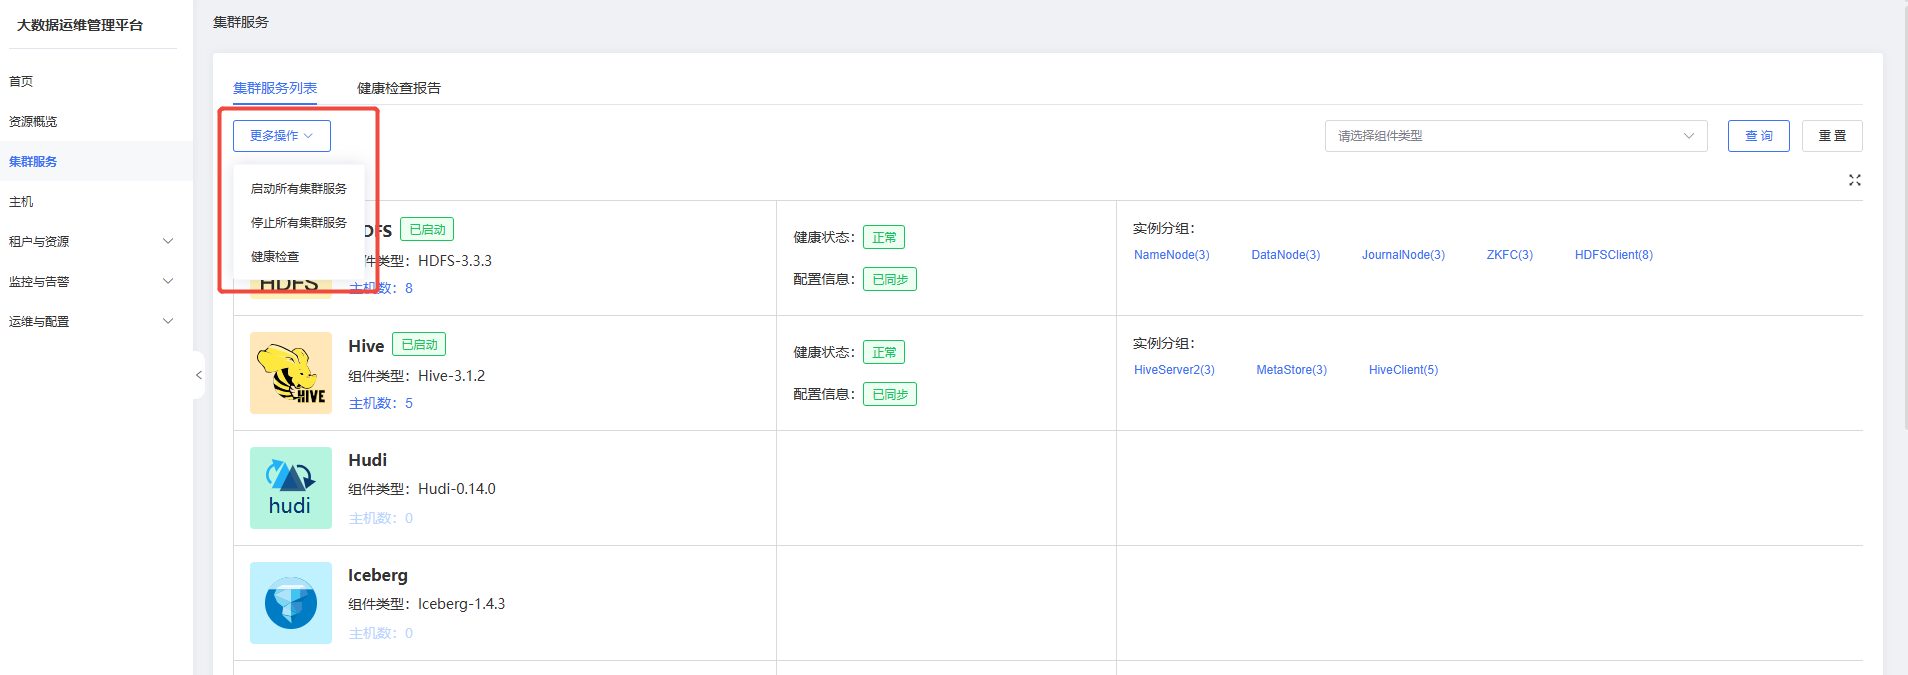1908x675 pixels.
Task: Select 停止所有集群服务 from the menu
Action: [x=298, y=223]
